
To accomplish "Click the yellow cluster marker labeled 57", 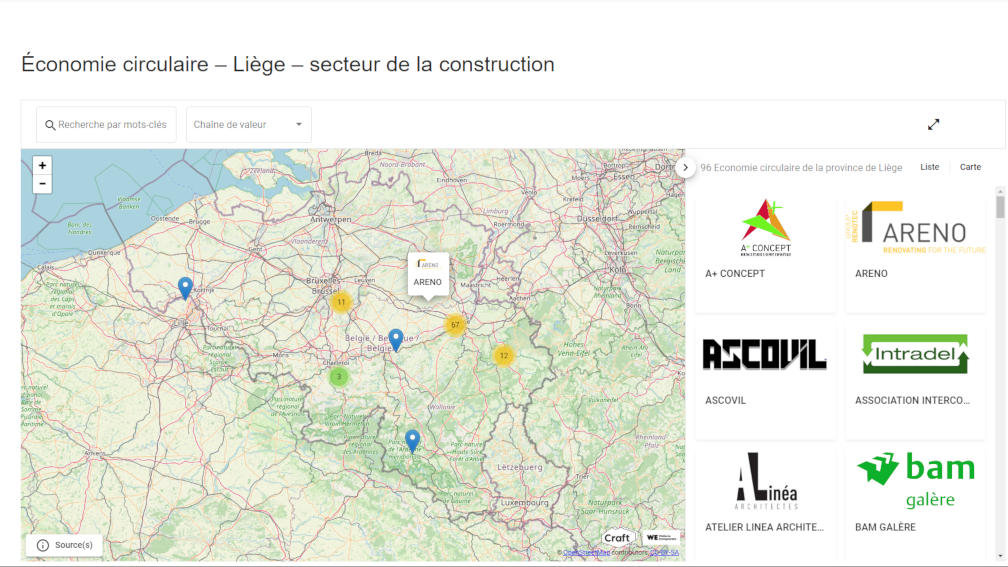I will pyautogui.click(x=455, y=325).
